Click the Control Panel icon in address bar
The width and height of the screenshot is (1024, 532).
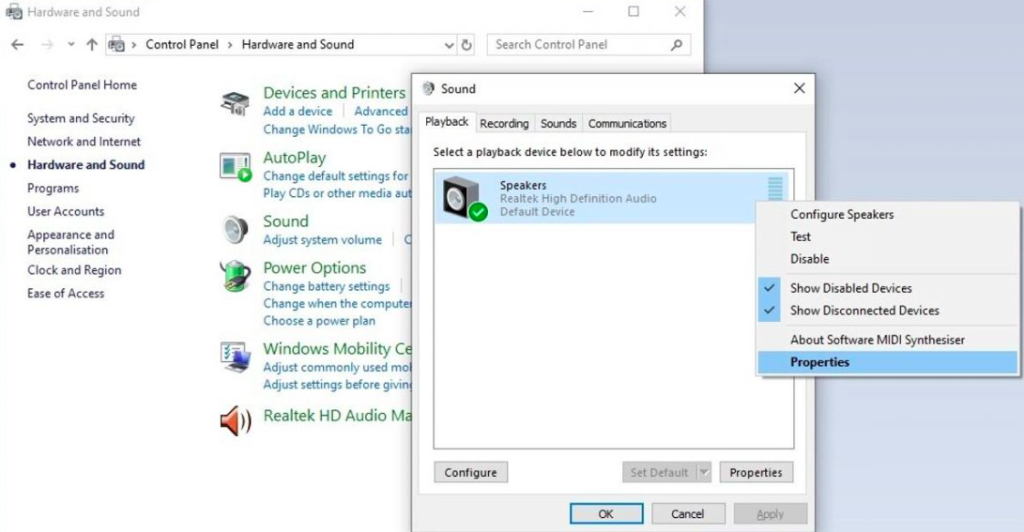tap(116, 44)
